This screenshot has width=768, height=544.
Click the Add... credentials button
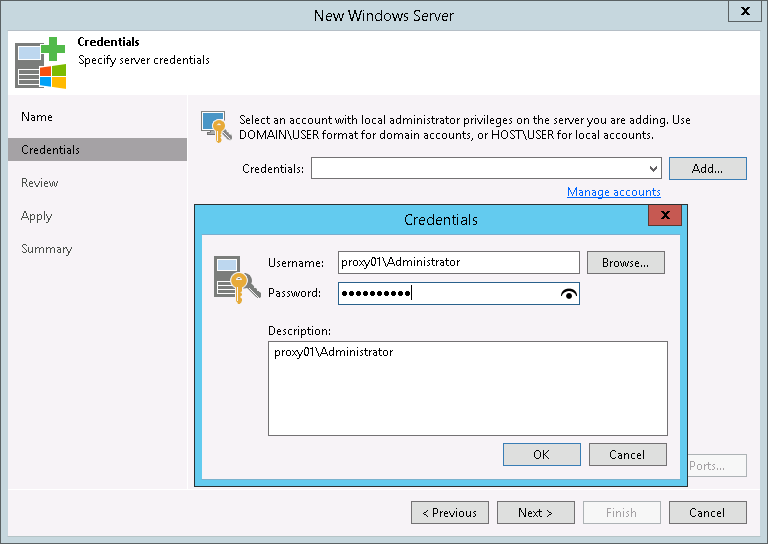[x=708, y=169]
